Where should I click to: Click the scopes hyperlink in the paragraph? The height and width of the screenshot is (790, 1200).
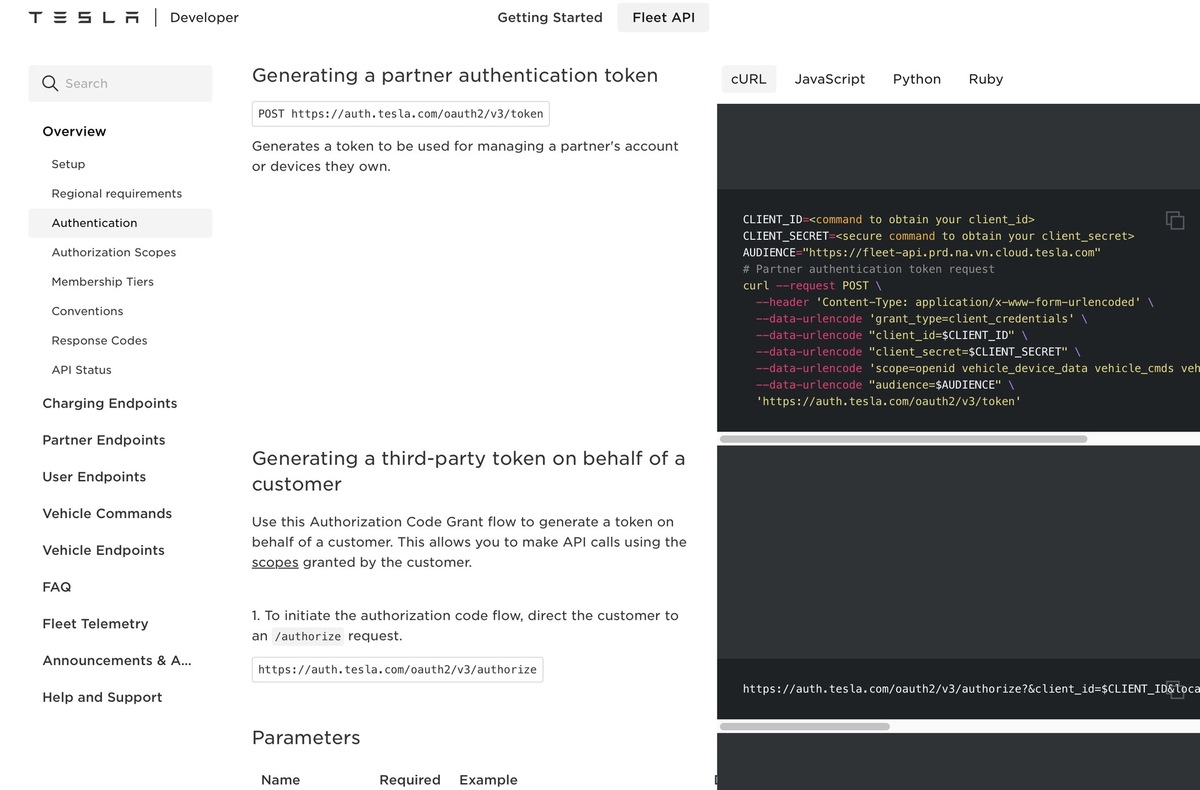pos(274,562)
